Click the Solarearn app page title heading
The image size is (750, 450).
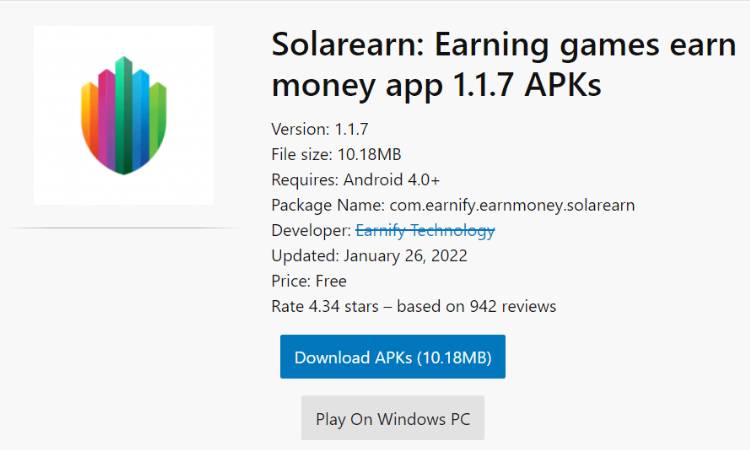click(x=503, y=65)
